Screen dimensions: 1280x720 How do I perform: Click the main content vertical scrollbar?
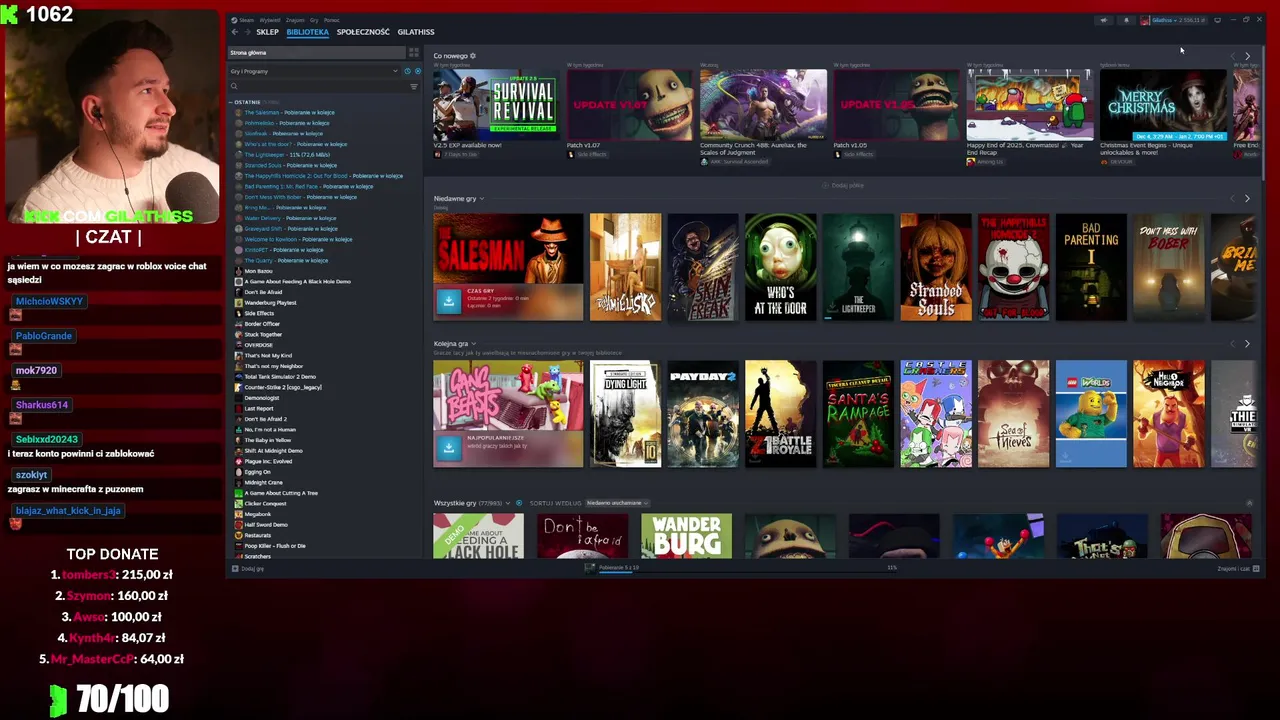(1263, 115)
